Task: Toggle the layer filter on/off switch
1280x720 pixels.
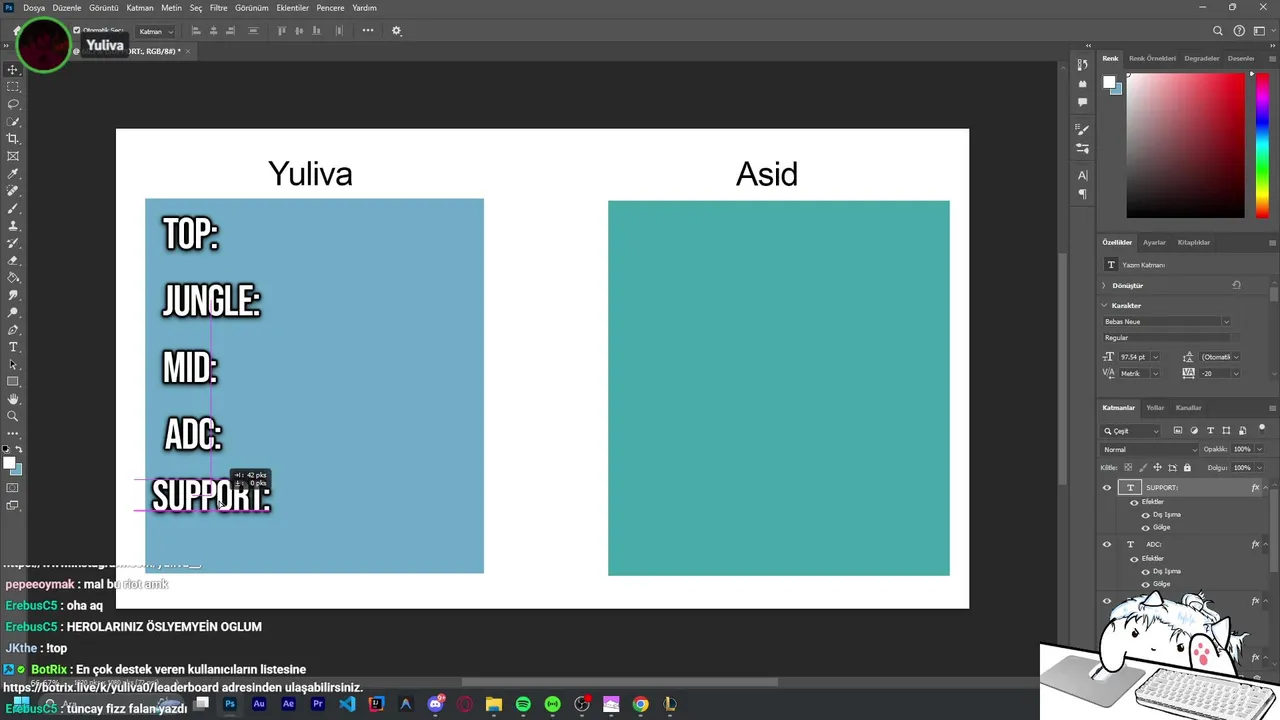Action: (1262, 429)
